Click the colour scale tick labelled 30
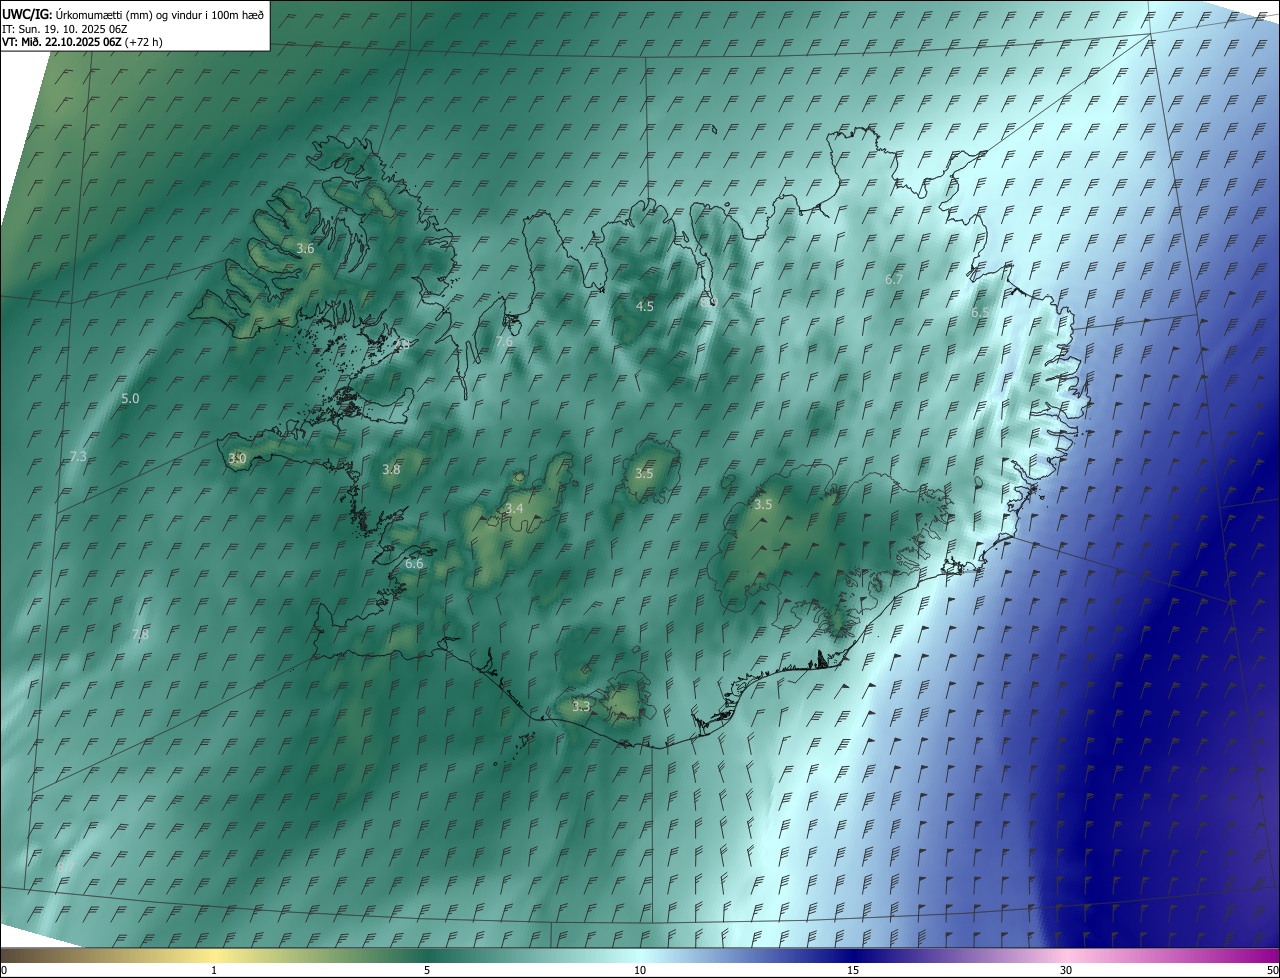Screen dimensions: 1280x978 click(x=1066, y=970)
